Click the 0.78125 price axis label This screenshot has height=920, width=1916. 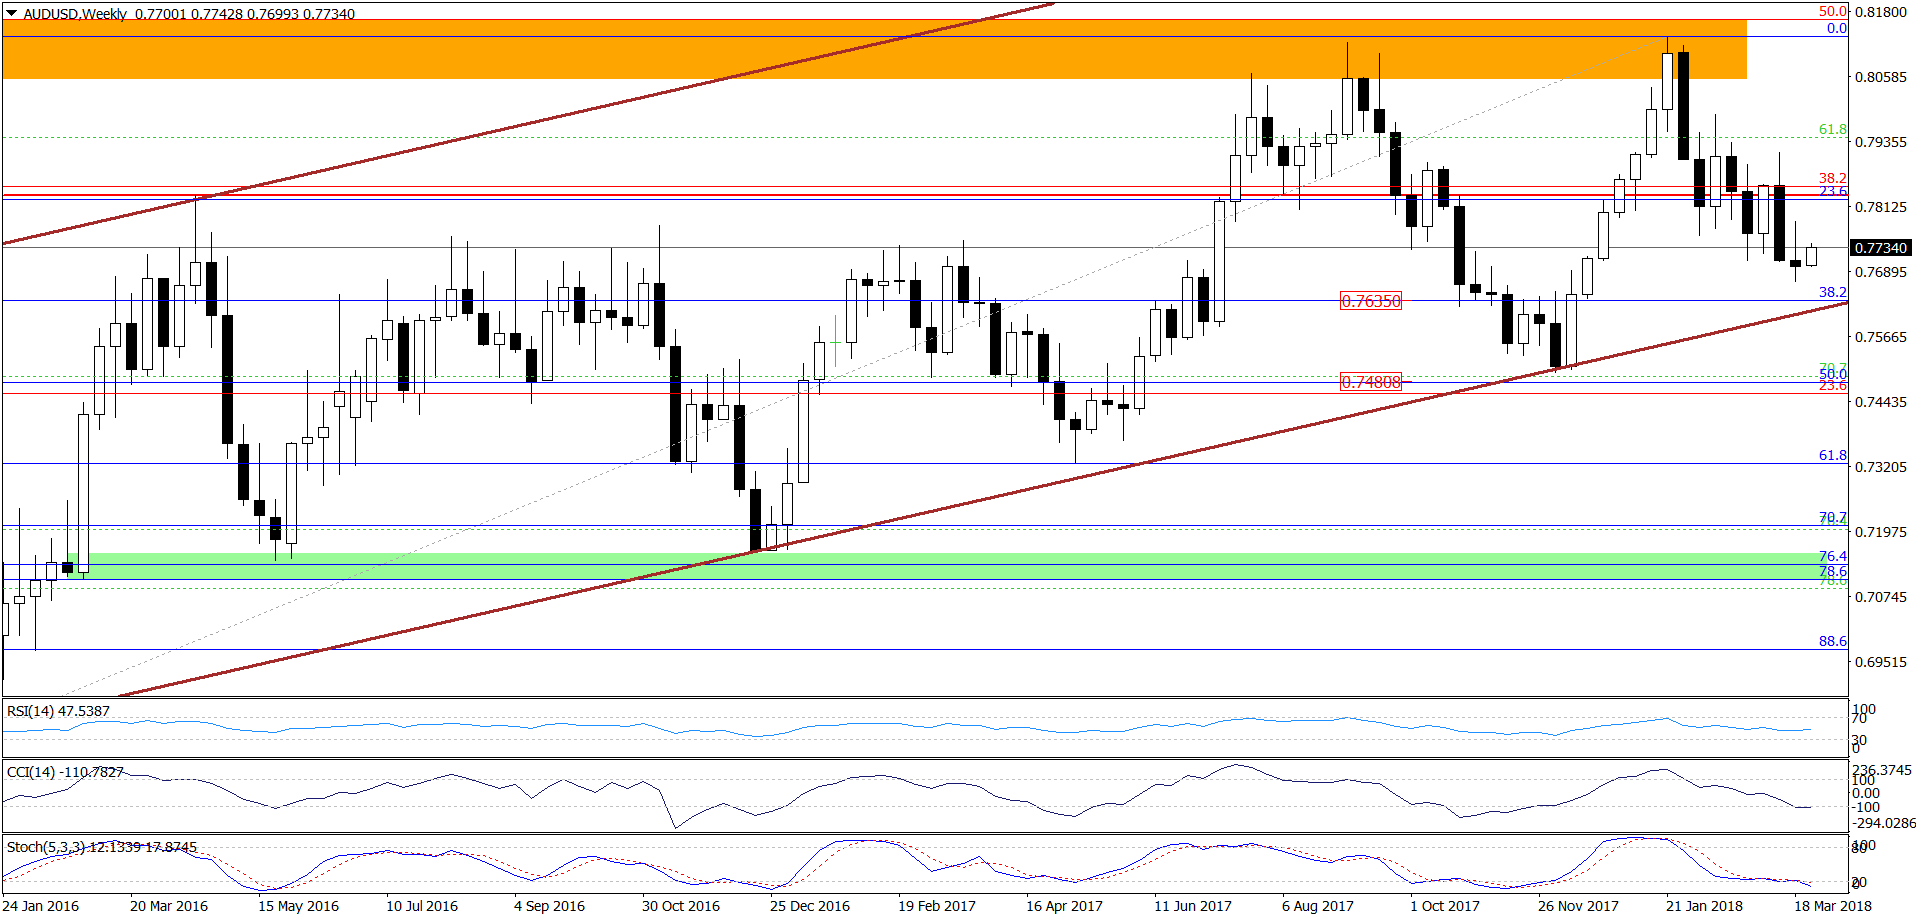1881,207
